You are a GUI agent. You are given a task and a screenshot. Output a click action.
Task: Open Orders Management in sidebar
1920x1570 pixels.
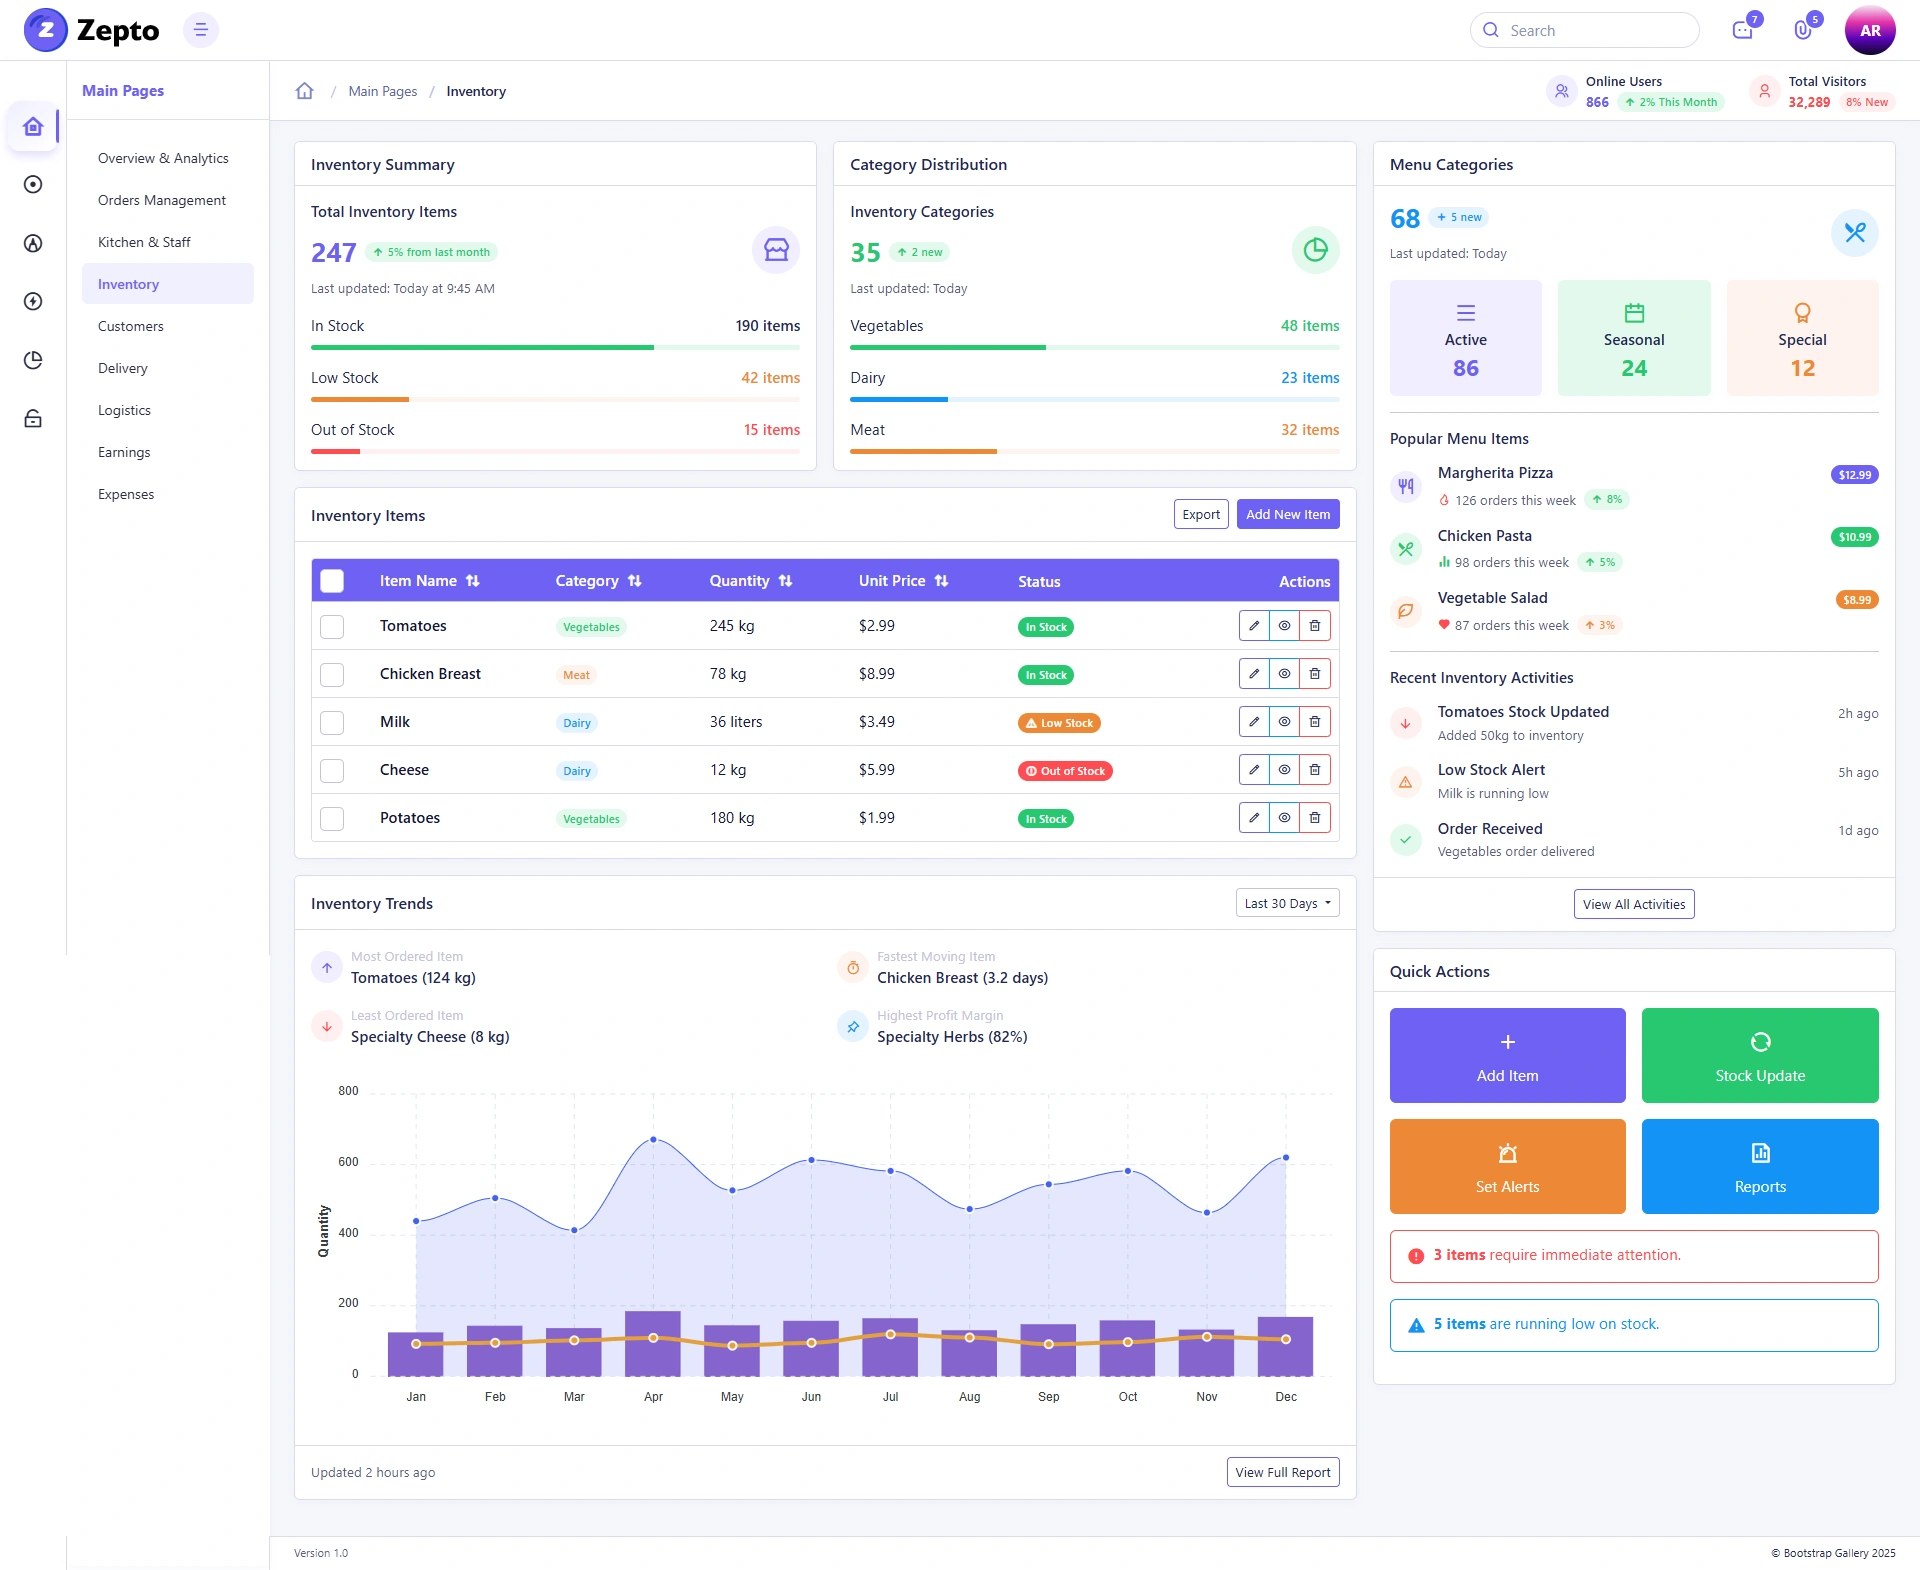[162, 200]
